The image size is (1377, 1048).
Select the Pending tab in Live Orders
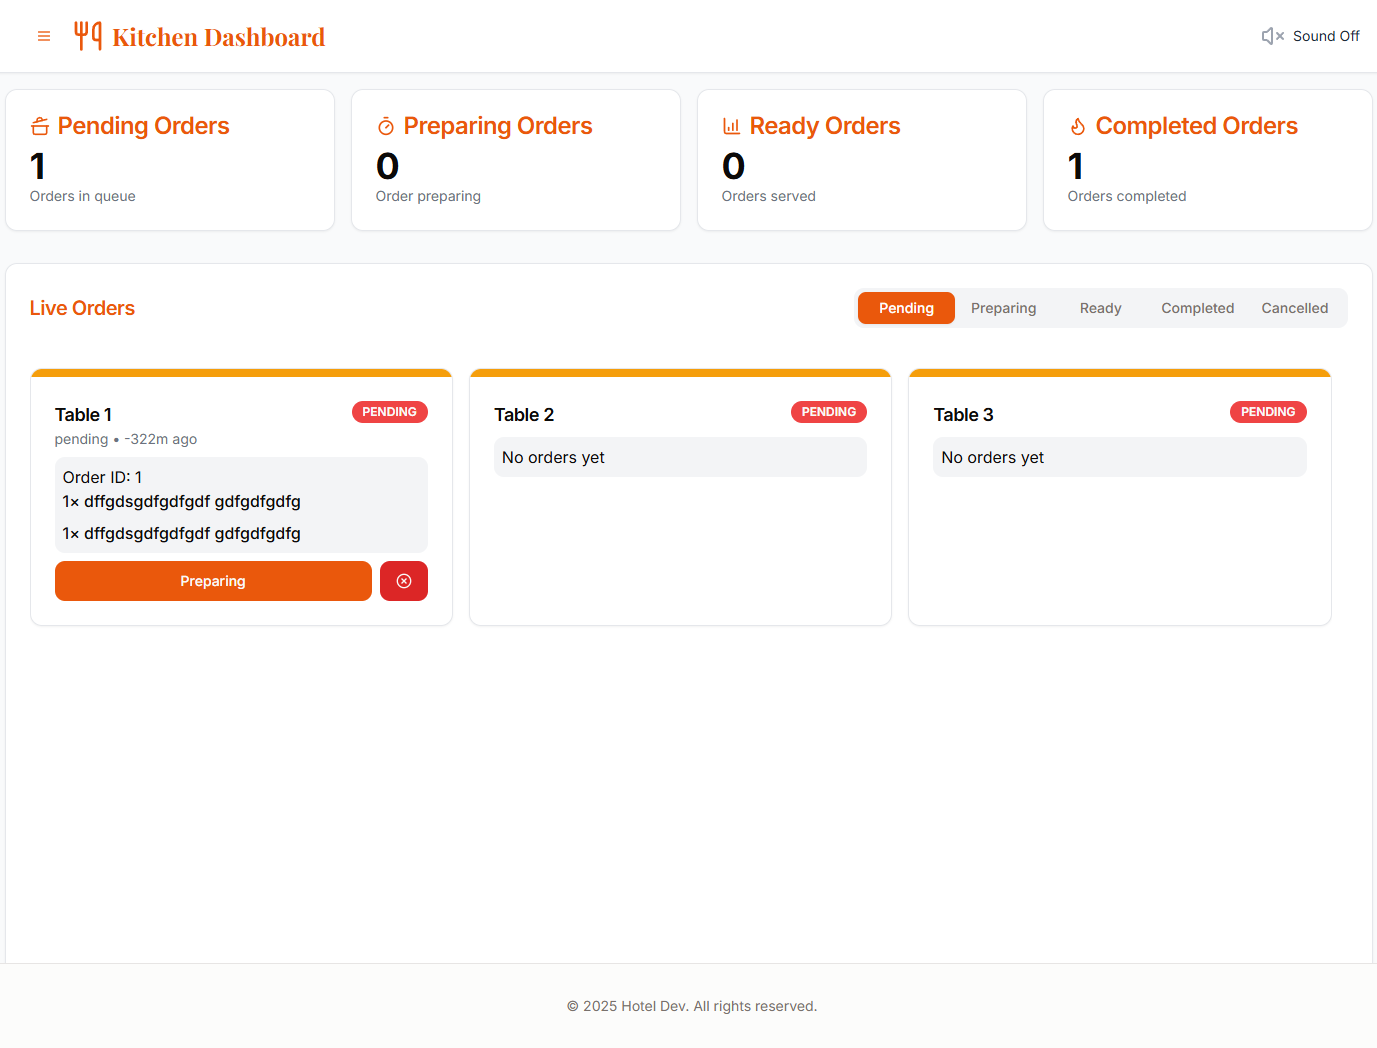pos(906,308)
